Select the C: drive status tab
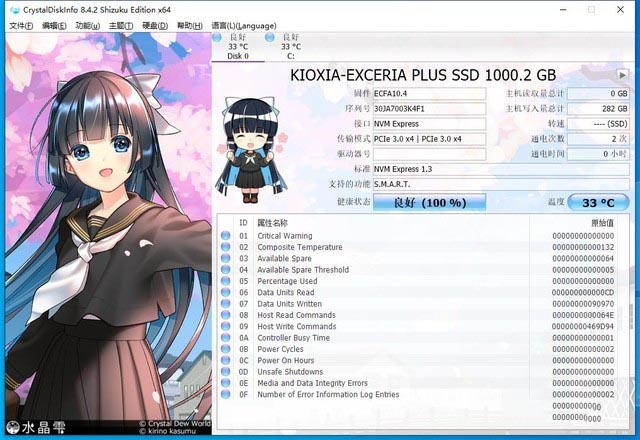The image size is (640, 440). pos(291,47)
